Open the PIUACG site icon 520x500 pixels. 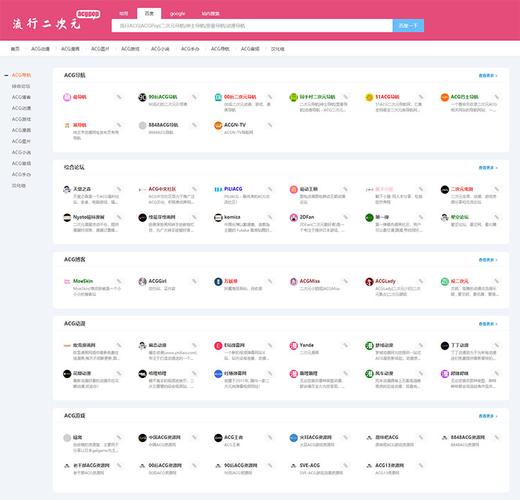pyautogui.click(x=218, y=189)
